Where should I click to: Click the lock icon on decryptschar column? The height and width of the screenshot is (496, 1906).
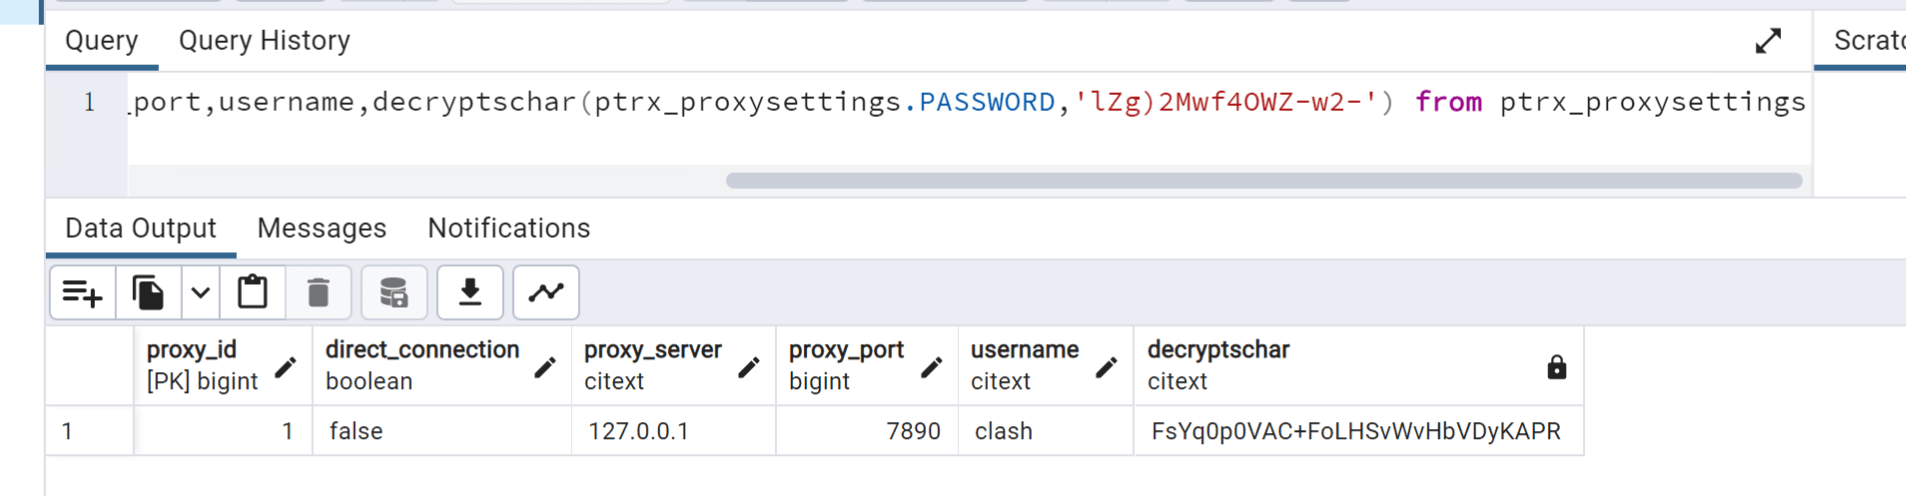[x=1556, y=367]
